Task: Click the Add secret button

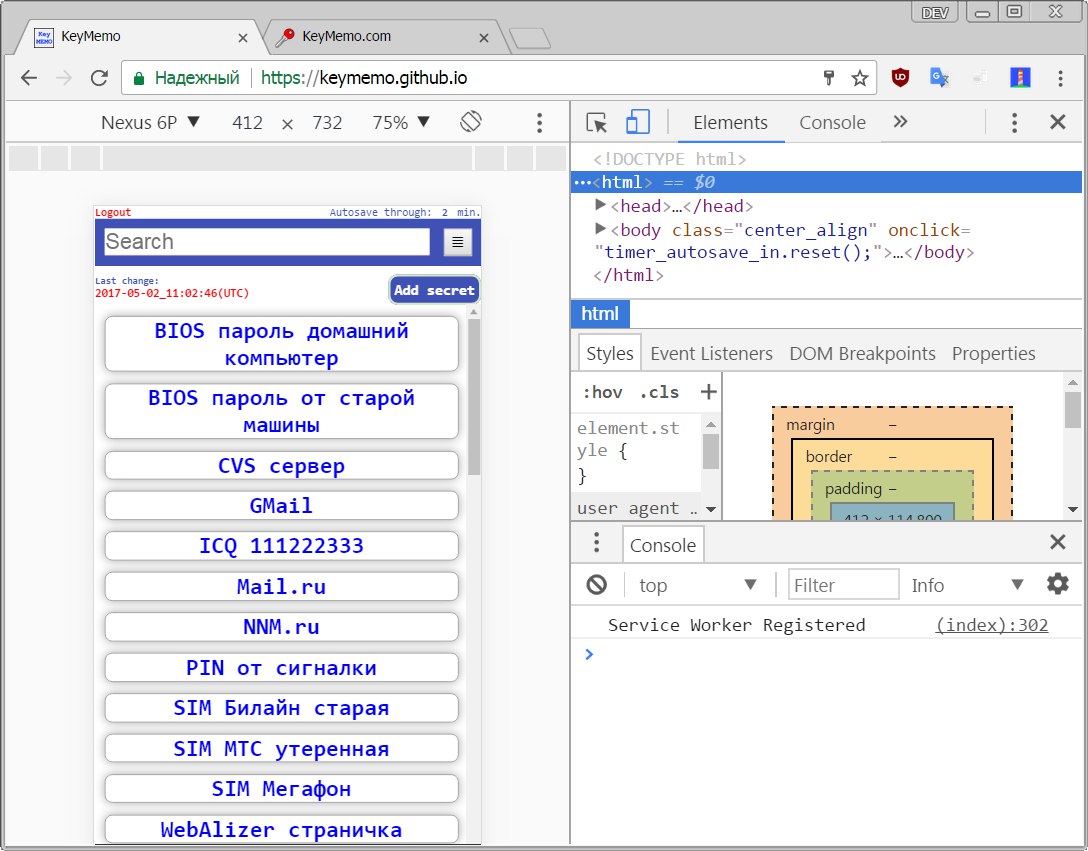Action: (434, 290)
